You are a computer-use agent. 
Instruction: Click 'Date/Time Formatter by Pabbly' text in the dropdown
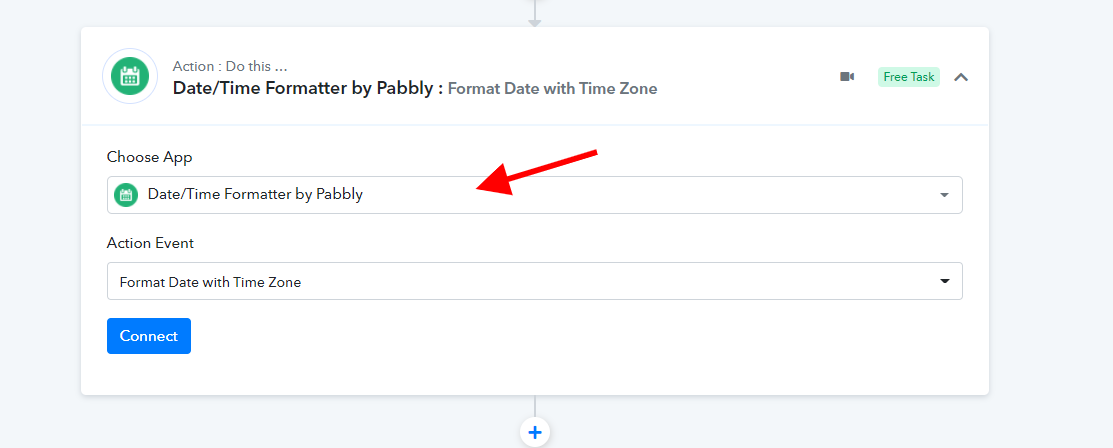tap(256, 195)
